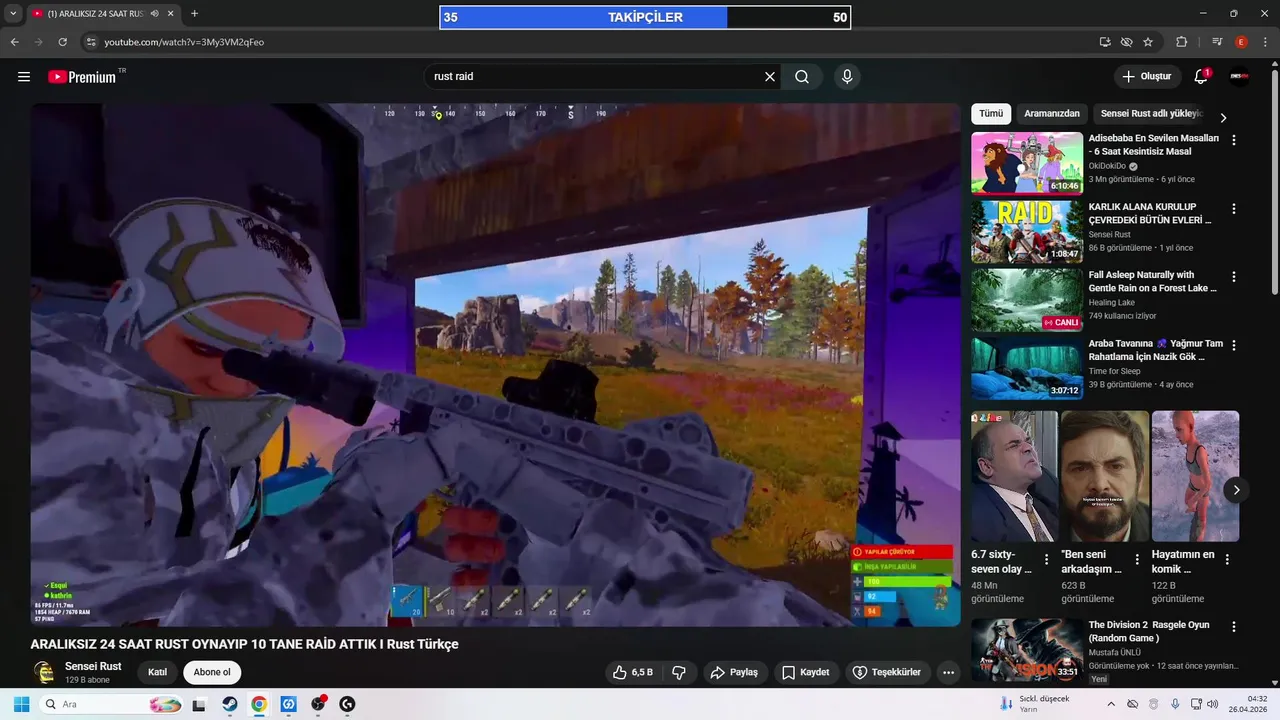The width and height of the screenshot is (1280, 720).
Task: Open options for 'Ben seni arkadaşım' short
Action: [1137, 560]
